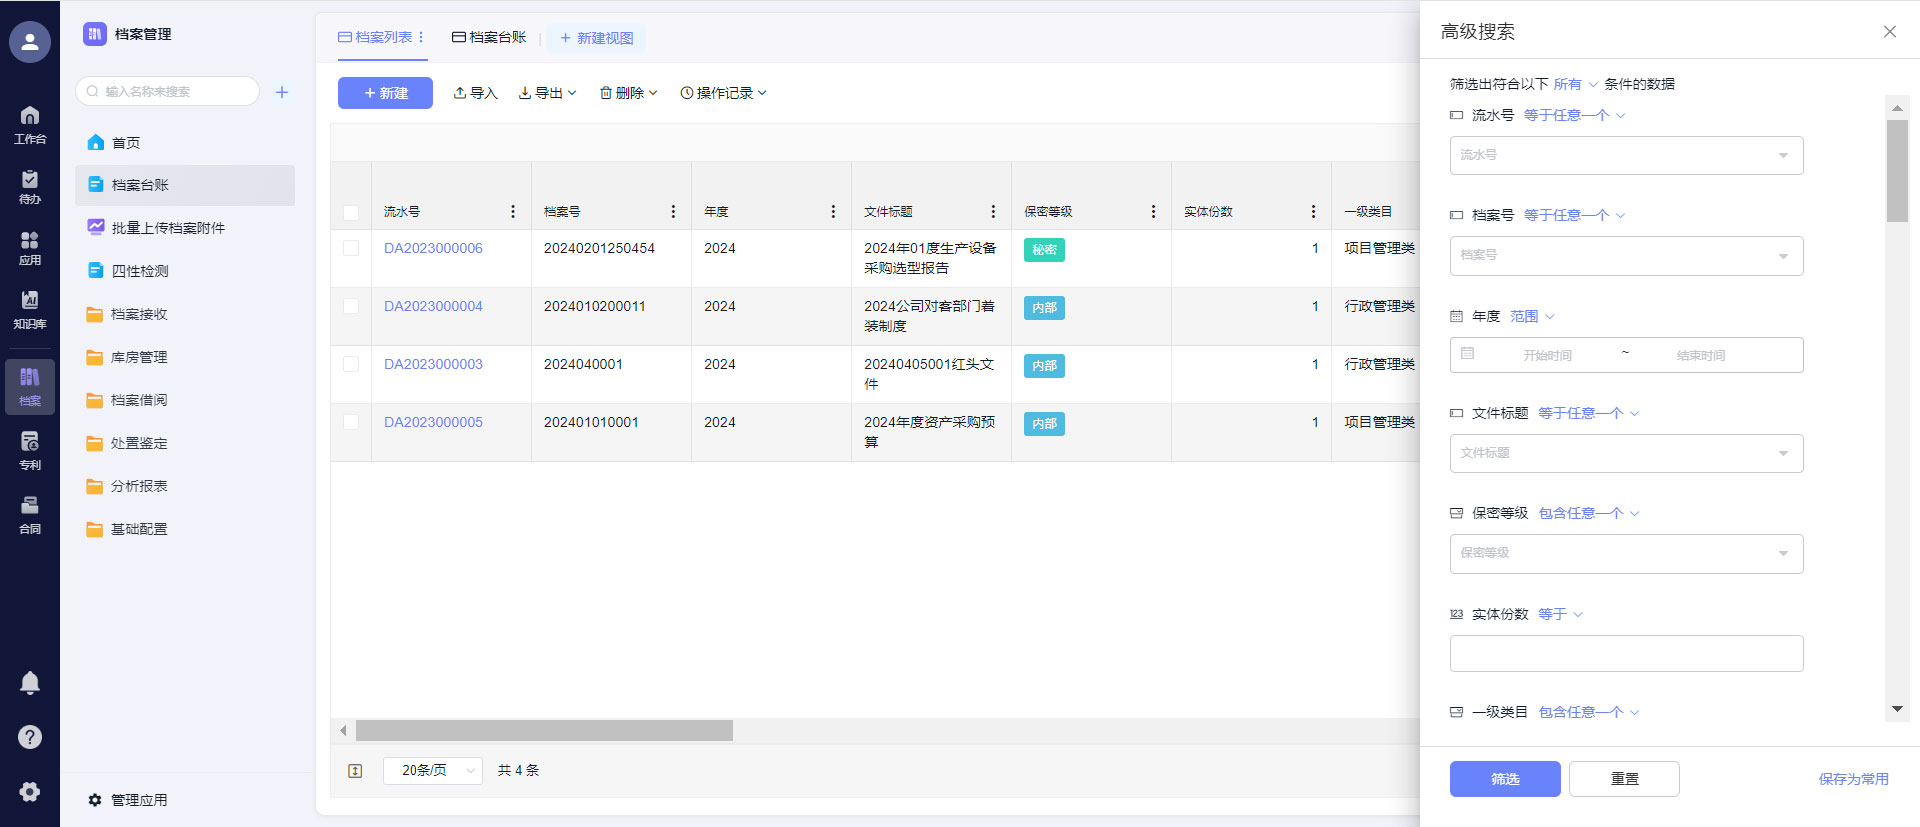Switch to the 档案台账 view tab

pyautogui.click(x=489, y=37)
